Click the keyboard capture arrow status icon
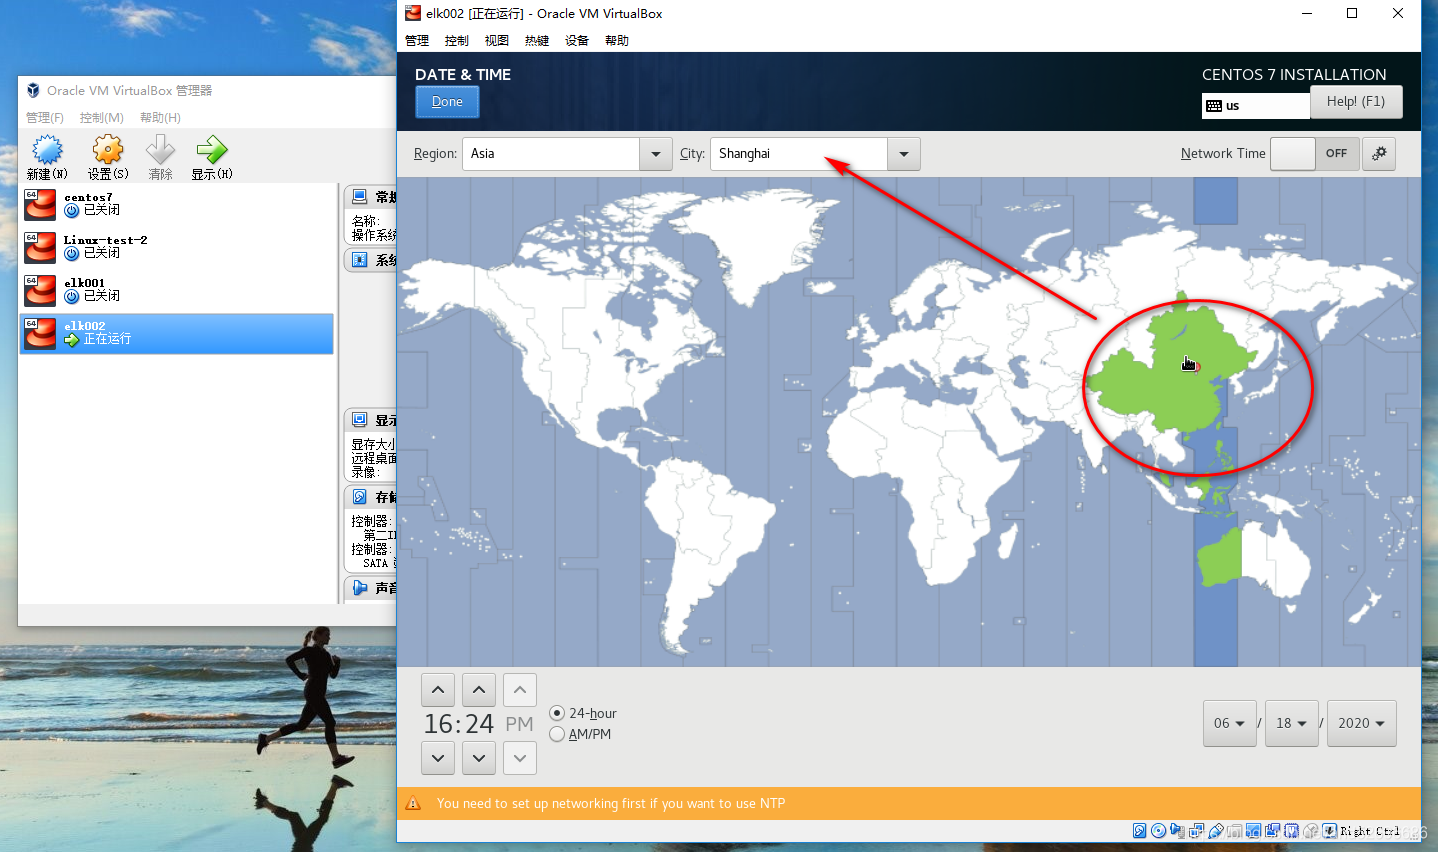Image resolution: width=1438 pixels, height=852 pixels. (x=1330, y=830)
